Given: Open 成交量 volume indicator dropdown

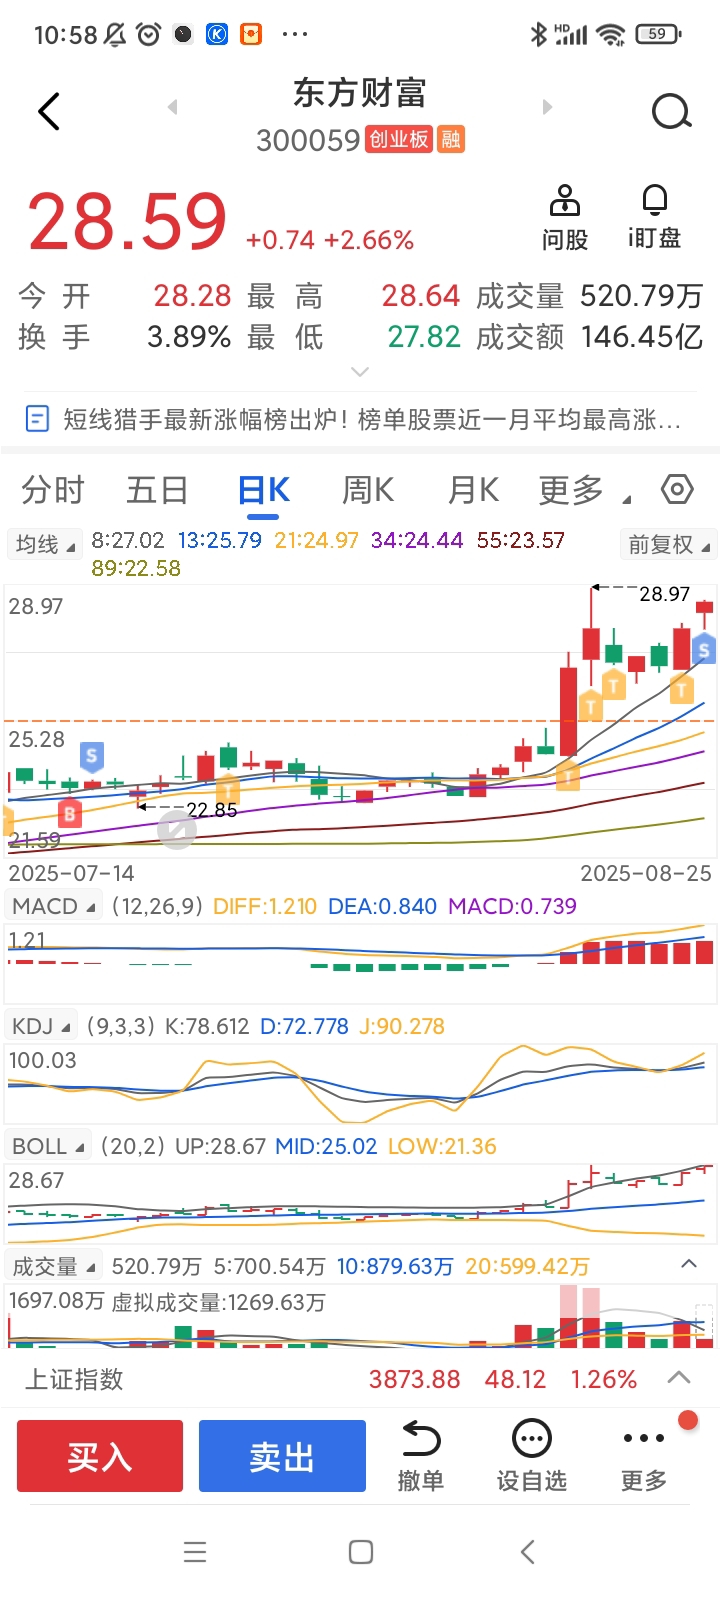Looking at the screenshot, I should click(x=54, y=1266).
